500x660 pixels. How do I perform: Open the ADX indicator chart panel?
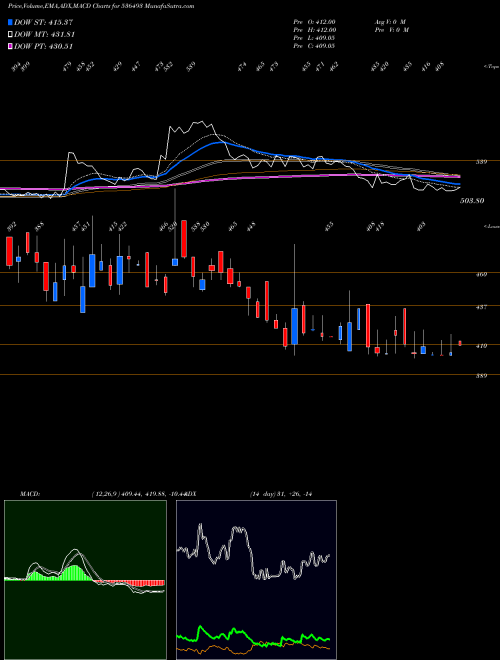[256, 580]
